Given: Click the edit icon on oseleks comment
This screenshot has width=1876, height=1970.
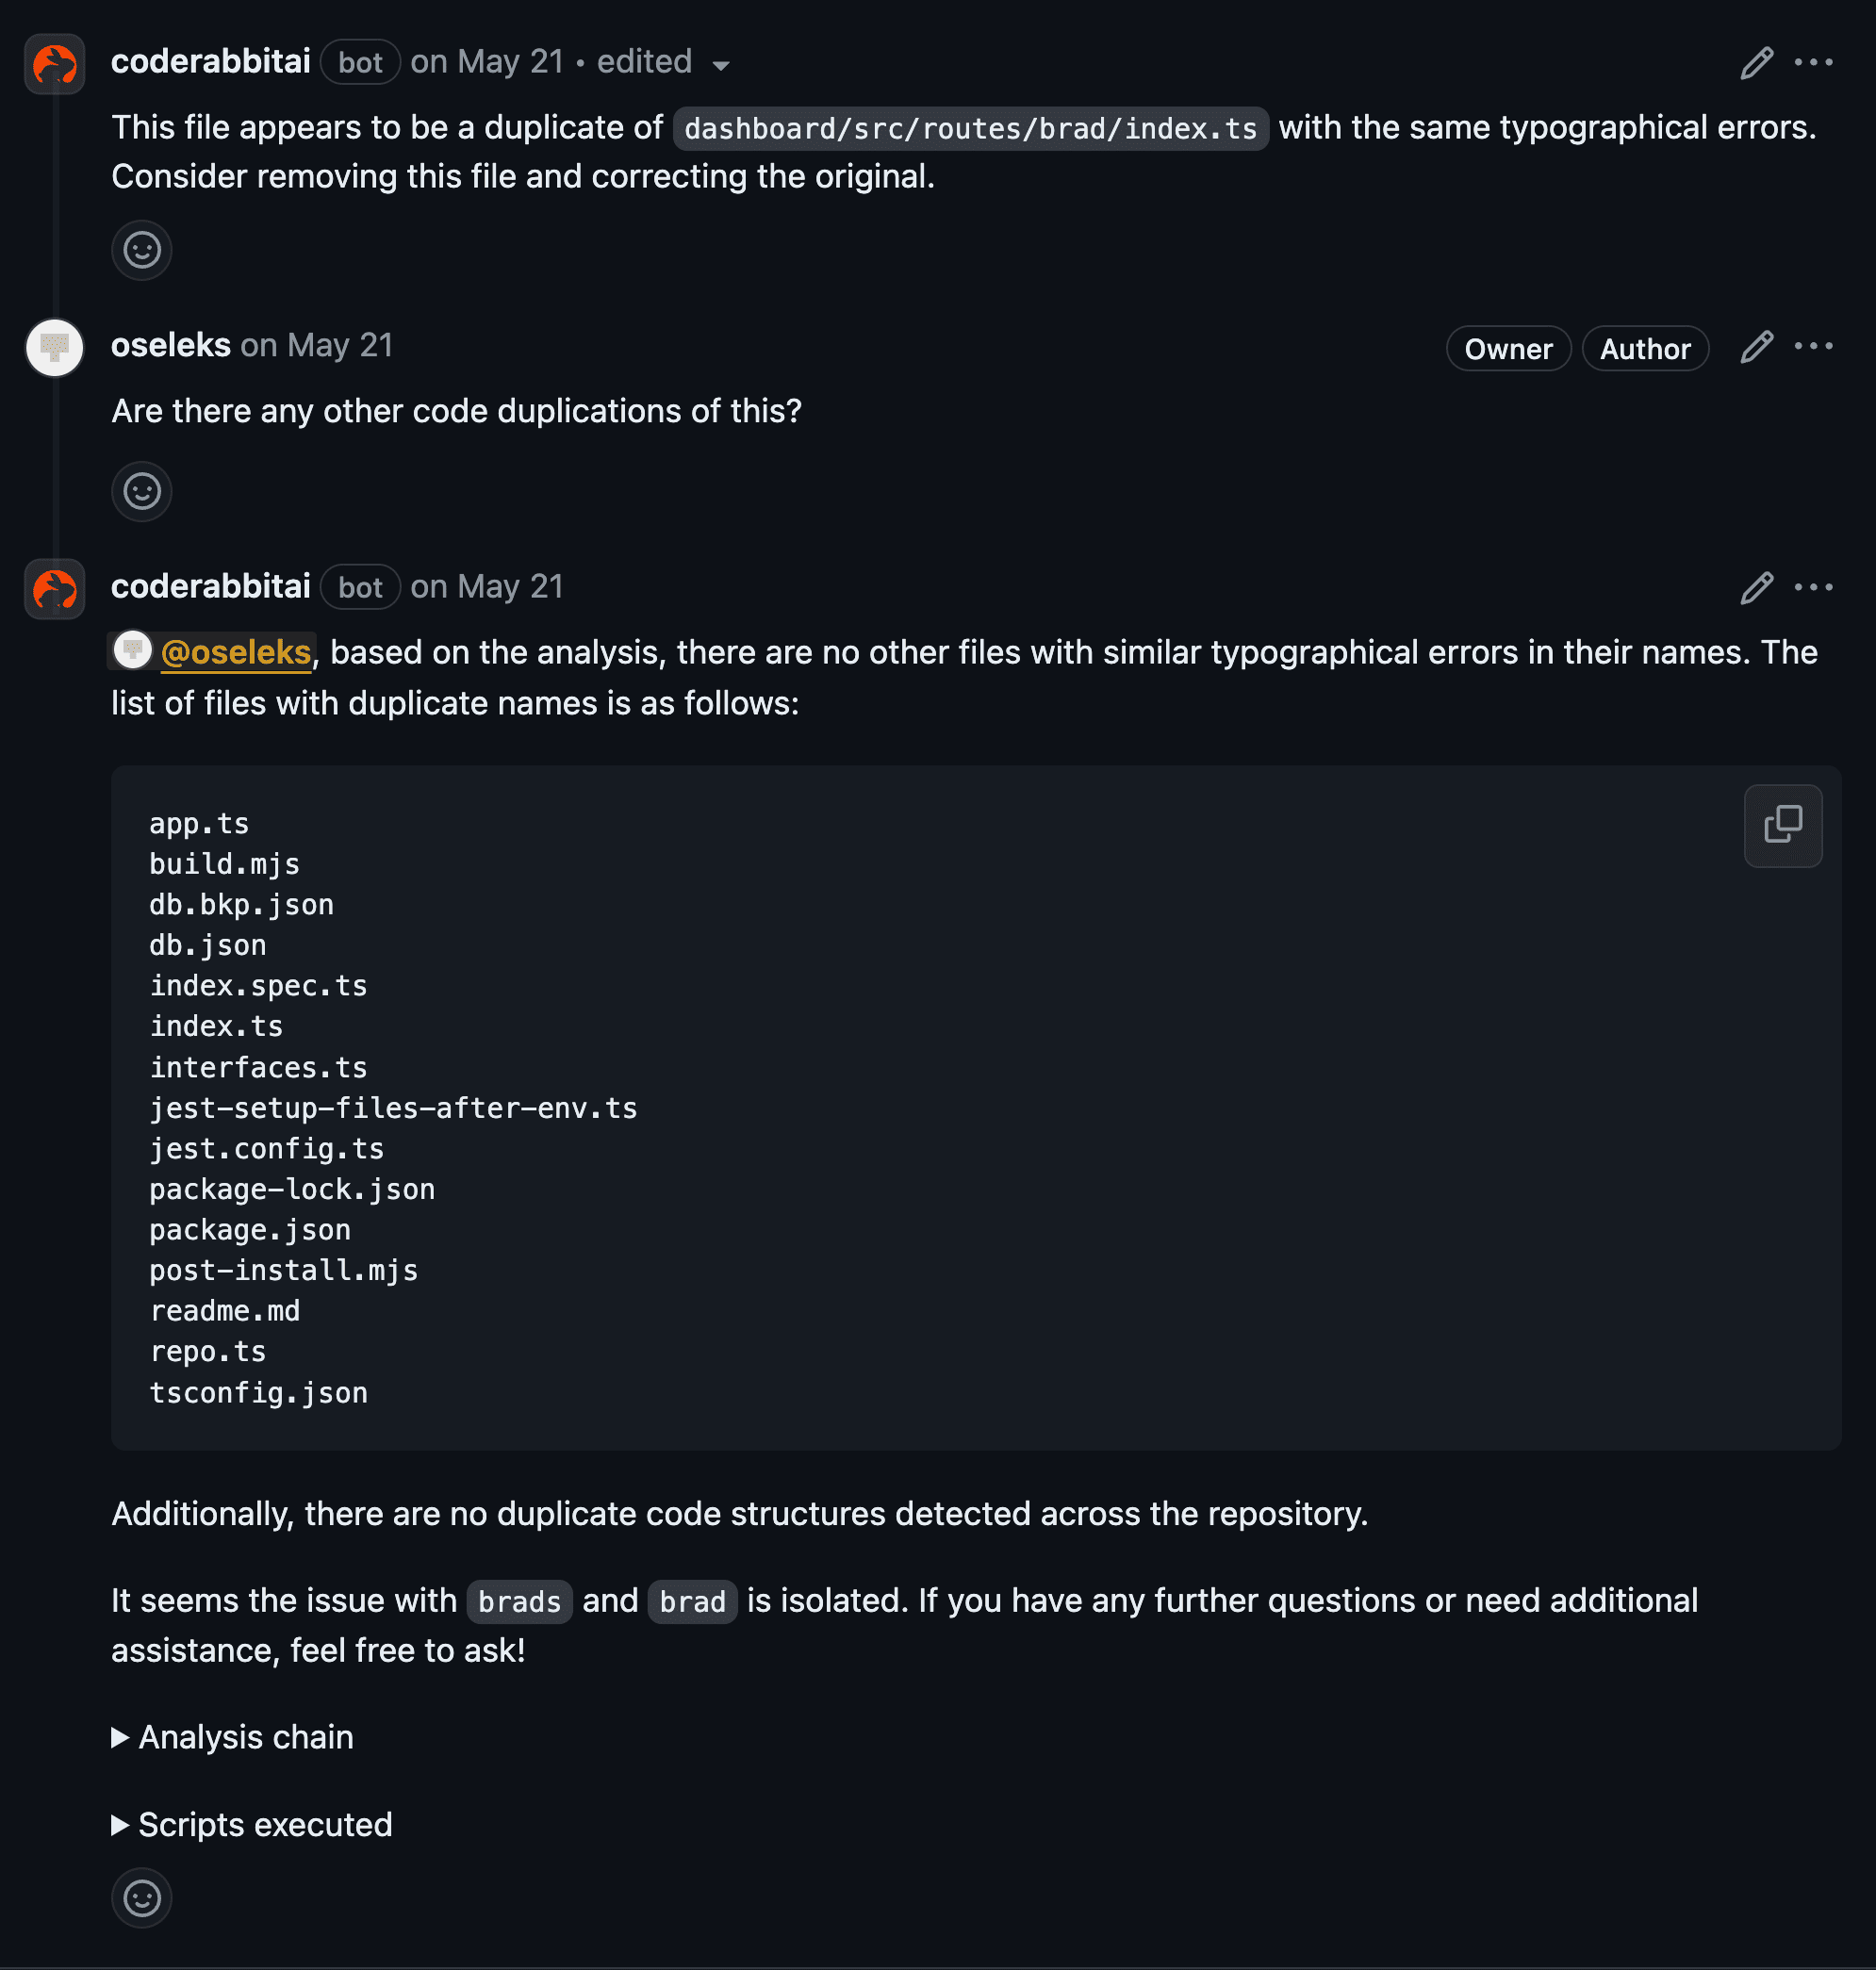Looking at the screenshot, I should [1756, 347].
